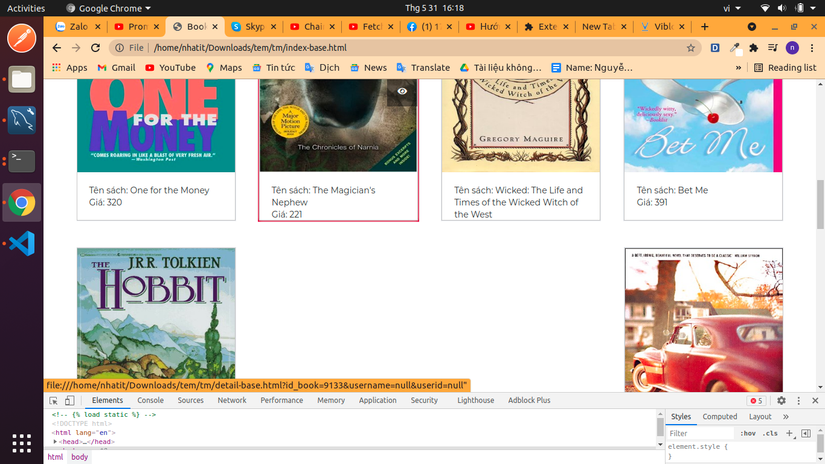Open DevTools settings gear
The height and width of the screenshot is (464, 825).
(x=781, y=400)
